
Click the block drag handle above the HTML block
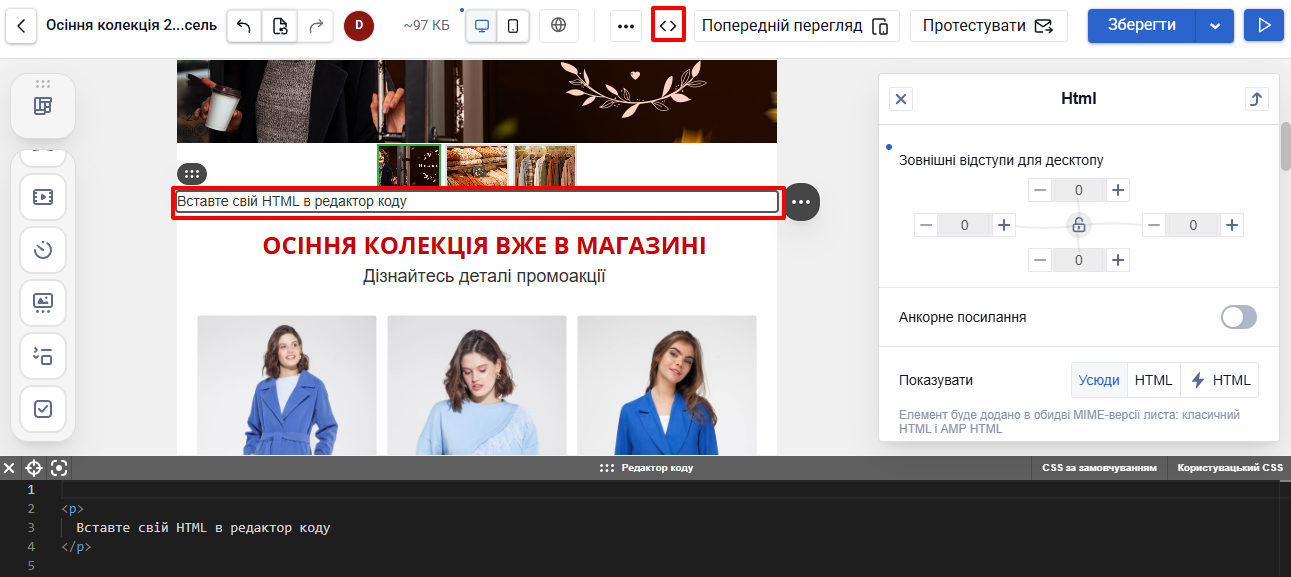click(192, 174)
